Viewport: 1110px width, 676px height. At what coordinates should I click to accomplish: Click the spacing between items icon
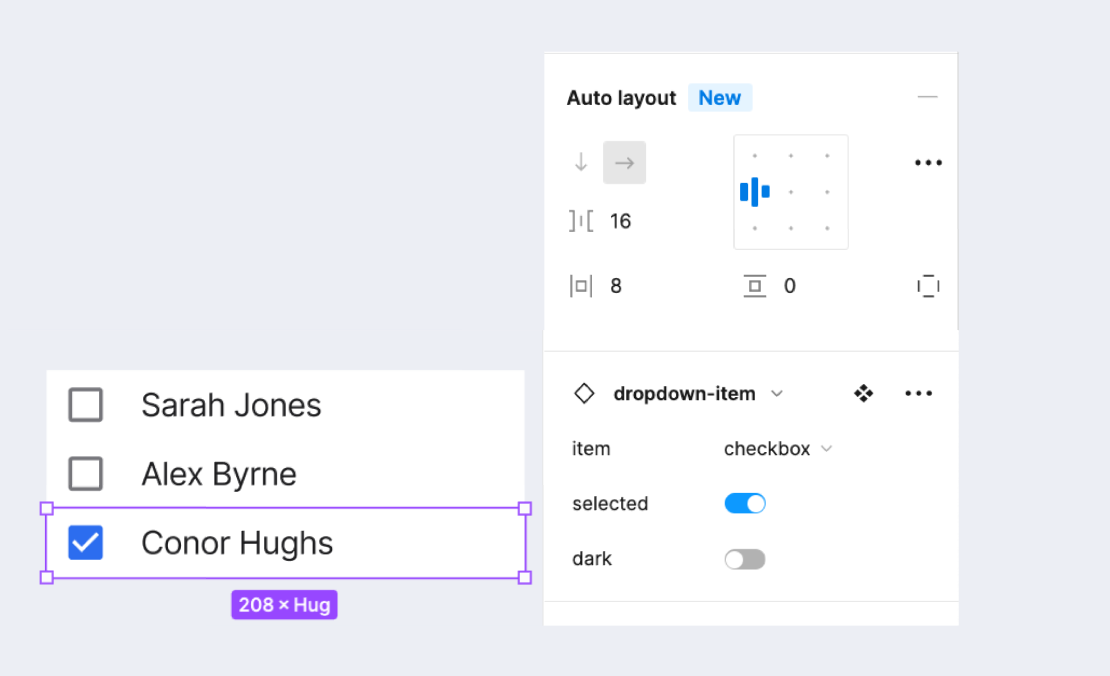coord(581,221)
